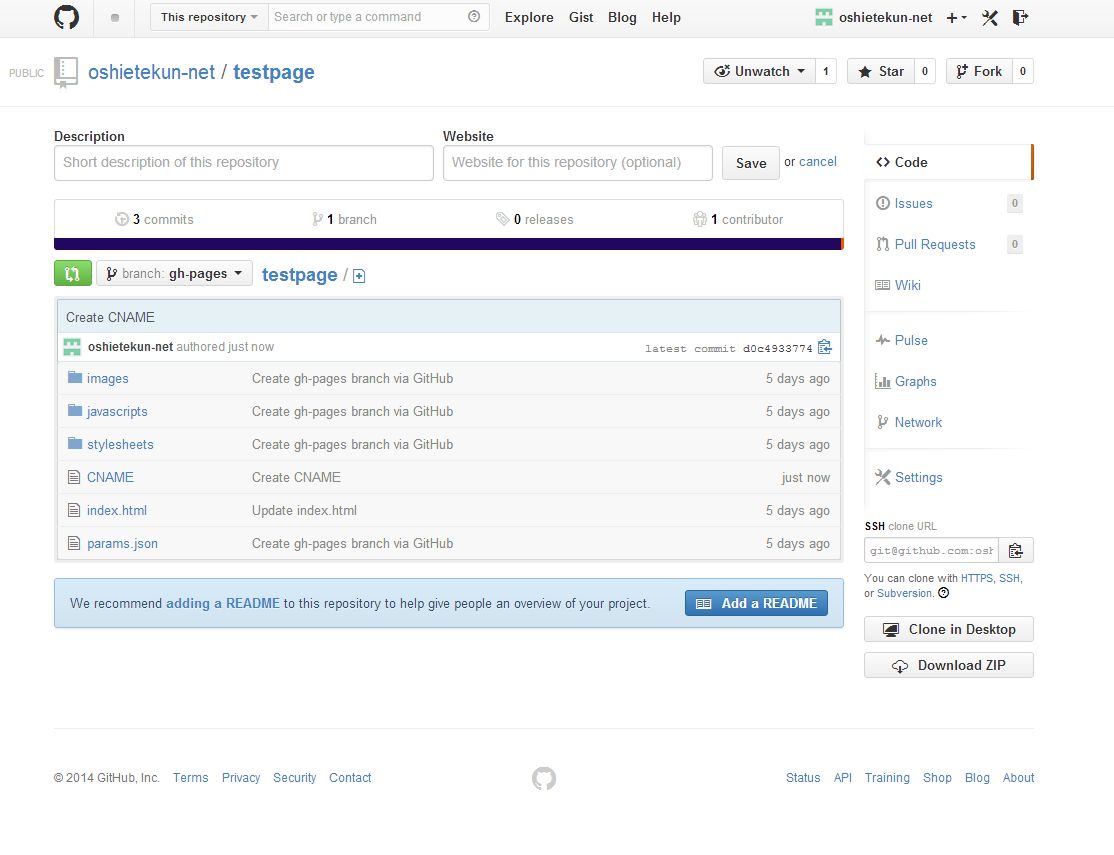Cancel editing the repository description
The height and width of the screenshot is (855, 1114).
point(818,161)
